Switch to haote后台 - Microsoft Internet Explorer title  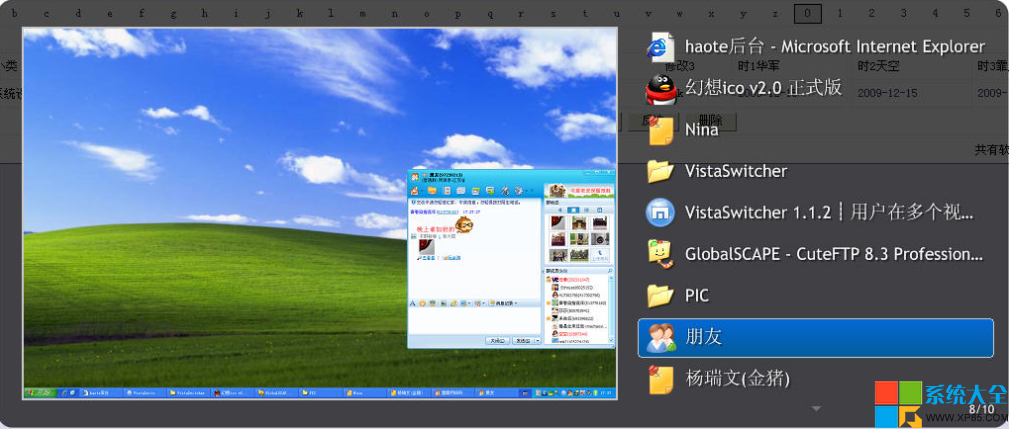click(x=835, y=47)
